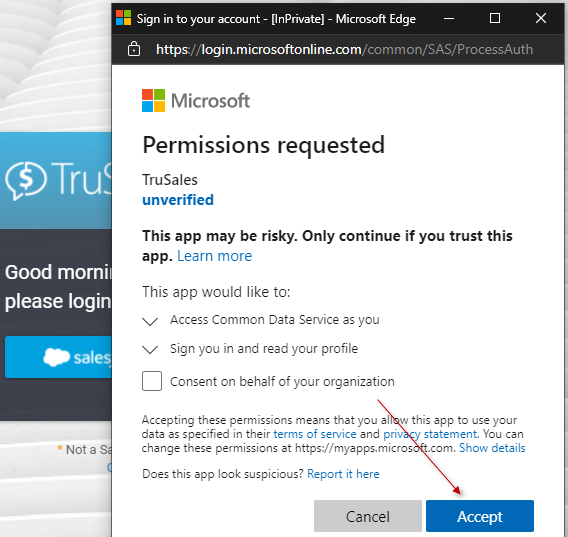
Task: Open the privacy statement link
Action: 430,434
